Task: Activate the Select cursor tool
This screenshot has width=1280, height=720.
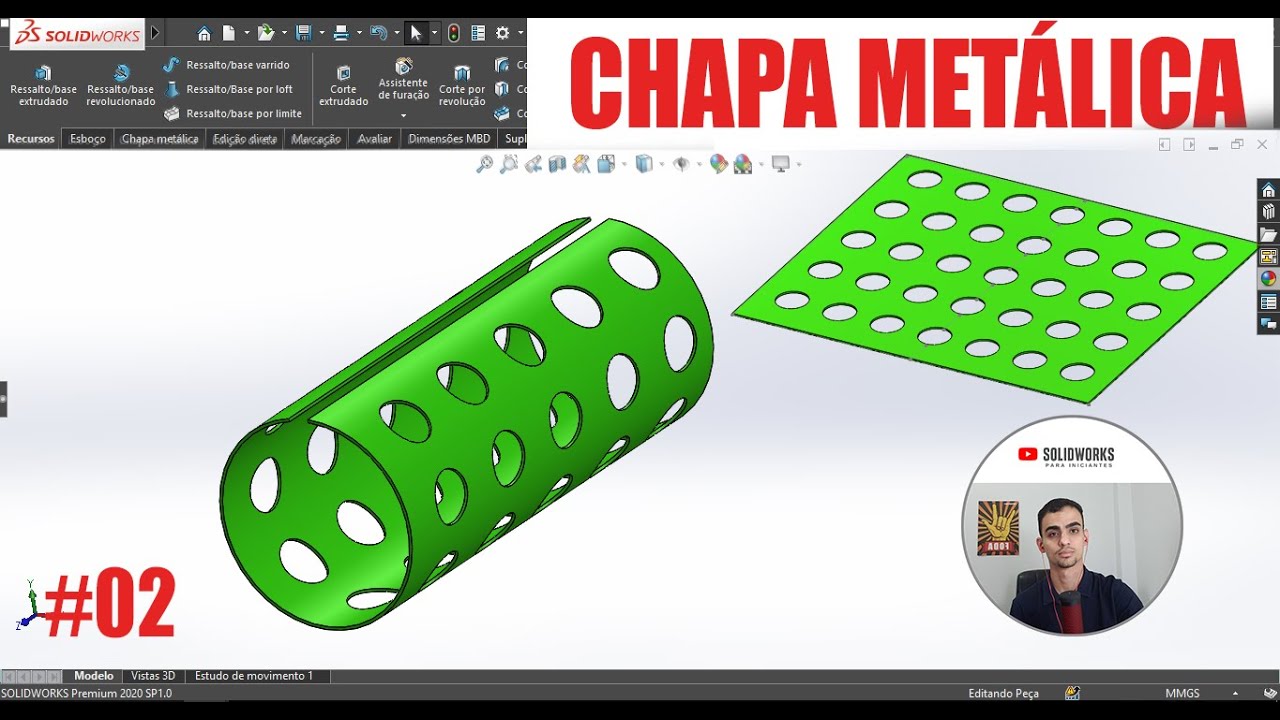Action: 416,33
